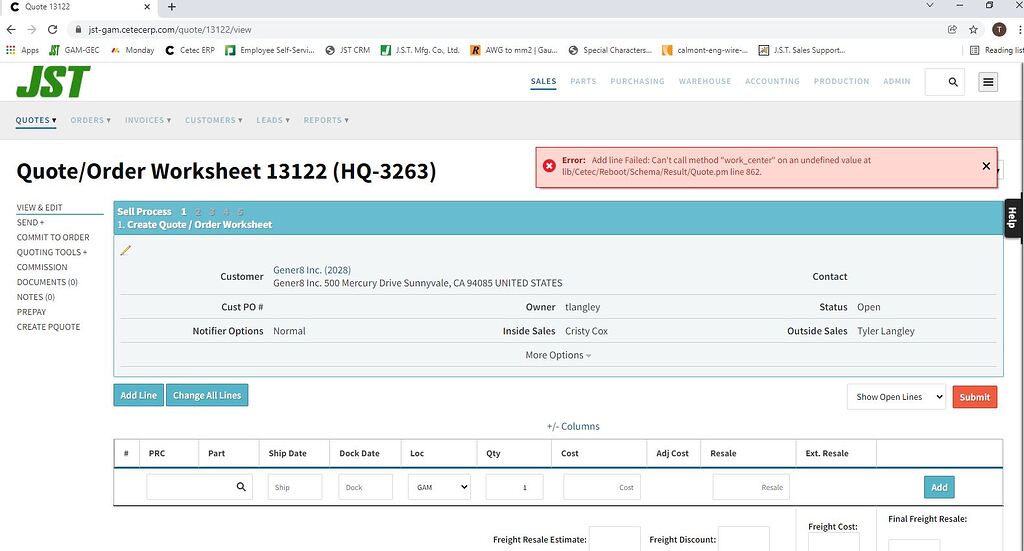Viewport: 1024px width, 551px height.
Task: Switch to the Accounting module tab
Action: [773, 82]
